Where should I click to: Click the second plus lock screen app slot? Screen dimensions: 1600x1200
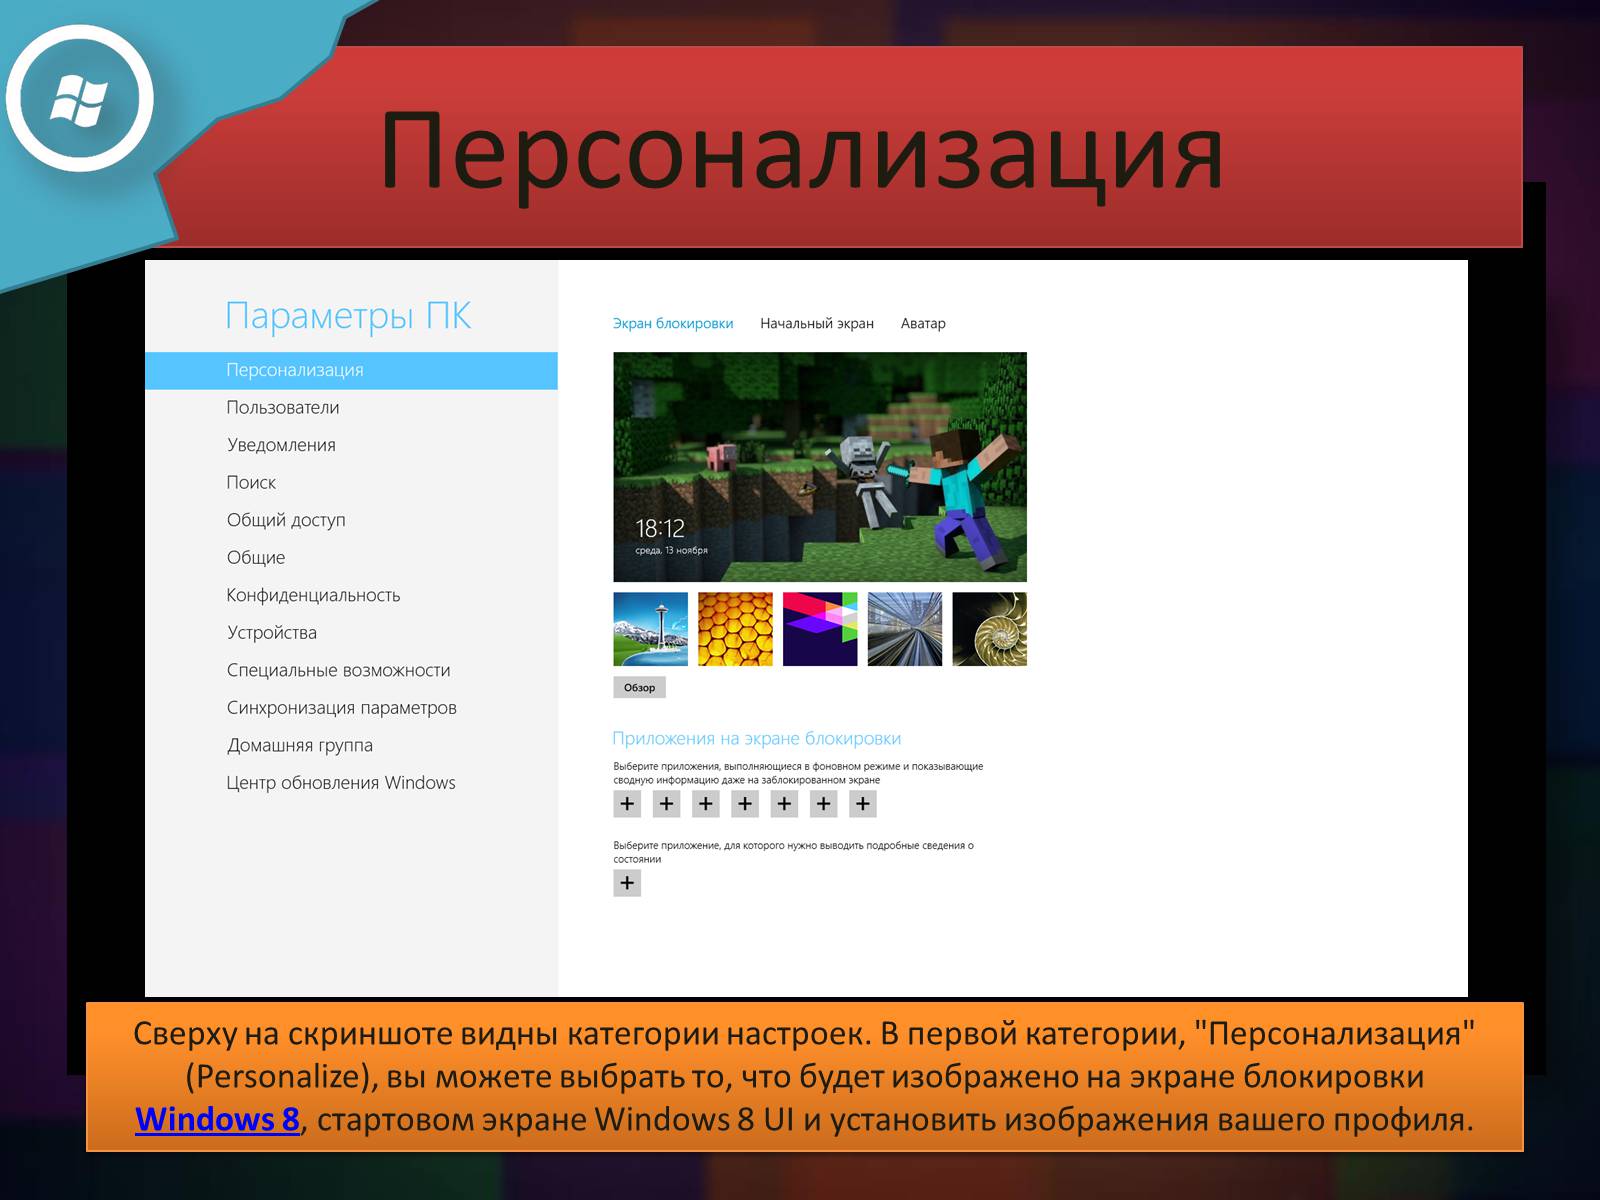coord(666,804)
